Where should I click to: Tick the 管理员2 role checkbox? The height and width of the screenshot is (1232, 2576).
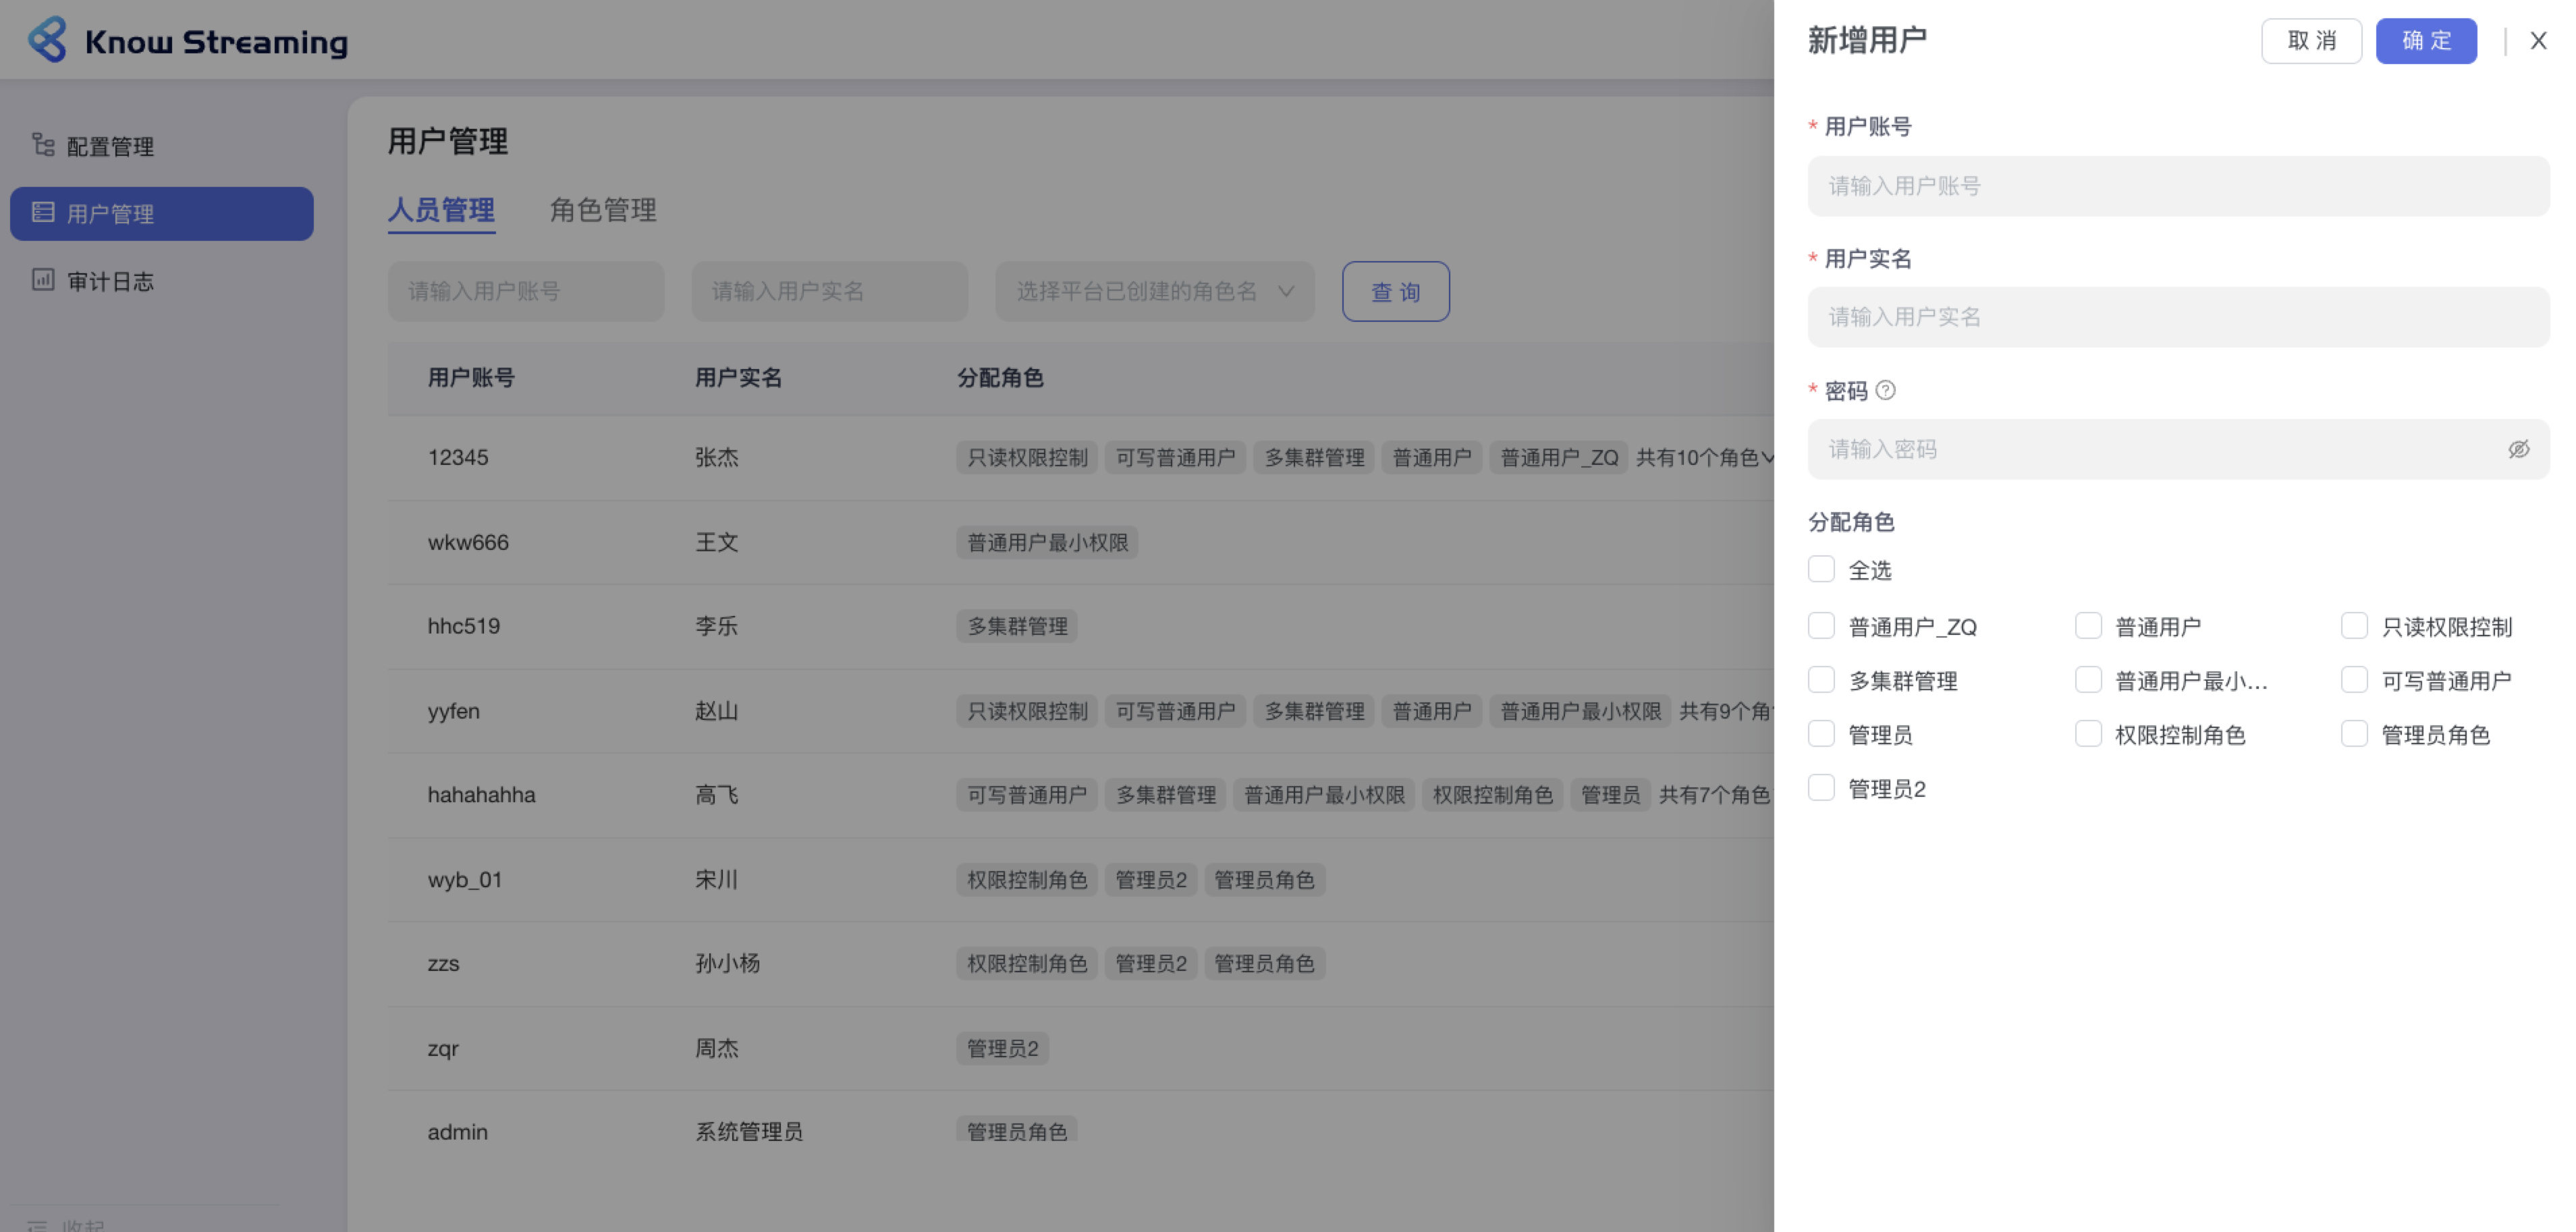click(1821, 788)
